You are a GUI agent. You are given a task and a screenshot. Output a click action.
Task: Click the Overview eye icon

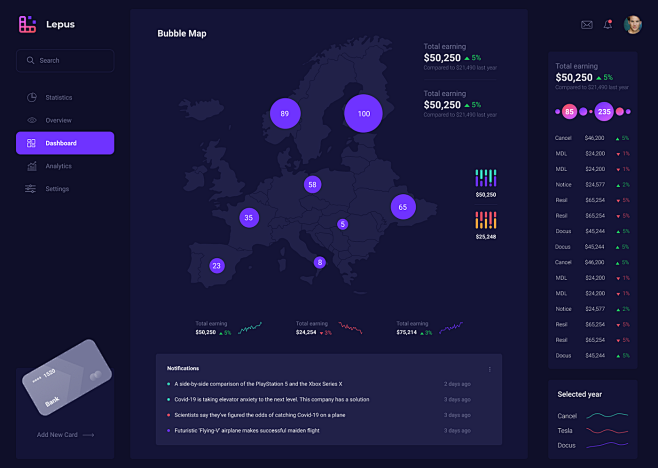point(32,120)
